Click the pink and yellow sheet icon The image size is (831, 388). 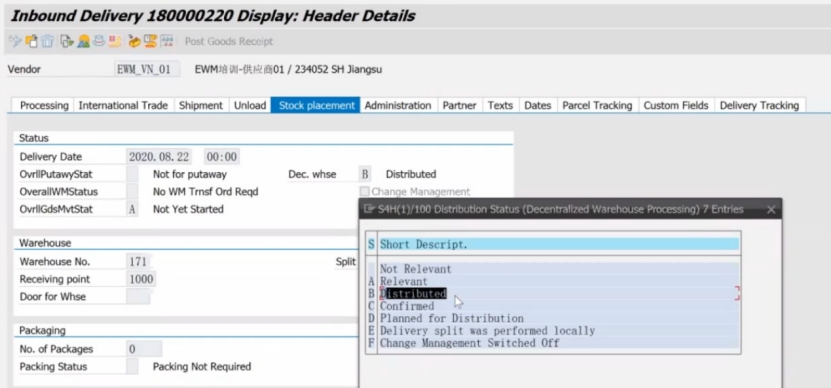115,41
